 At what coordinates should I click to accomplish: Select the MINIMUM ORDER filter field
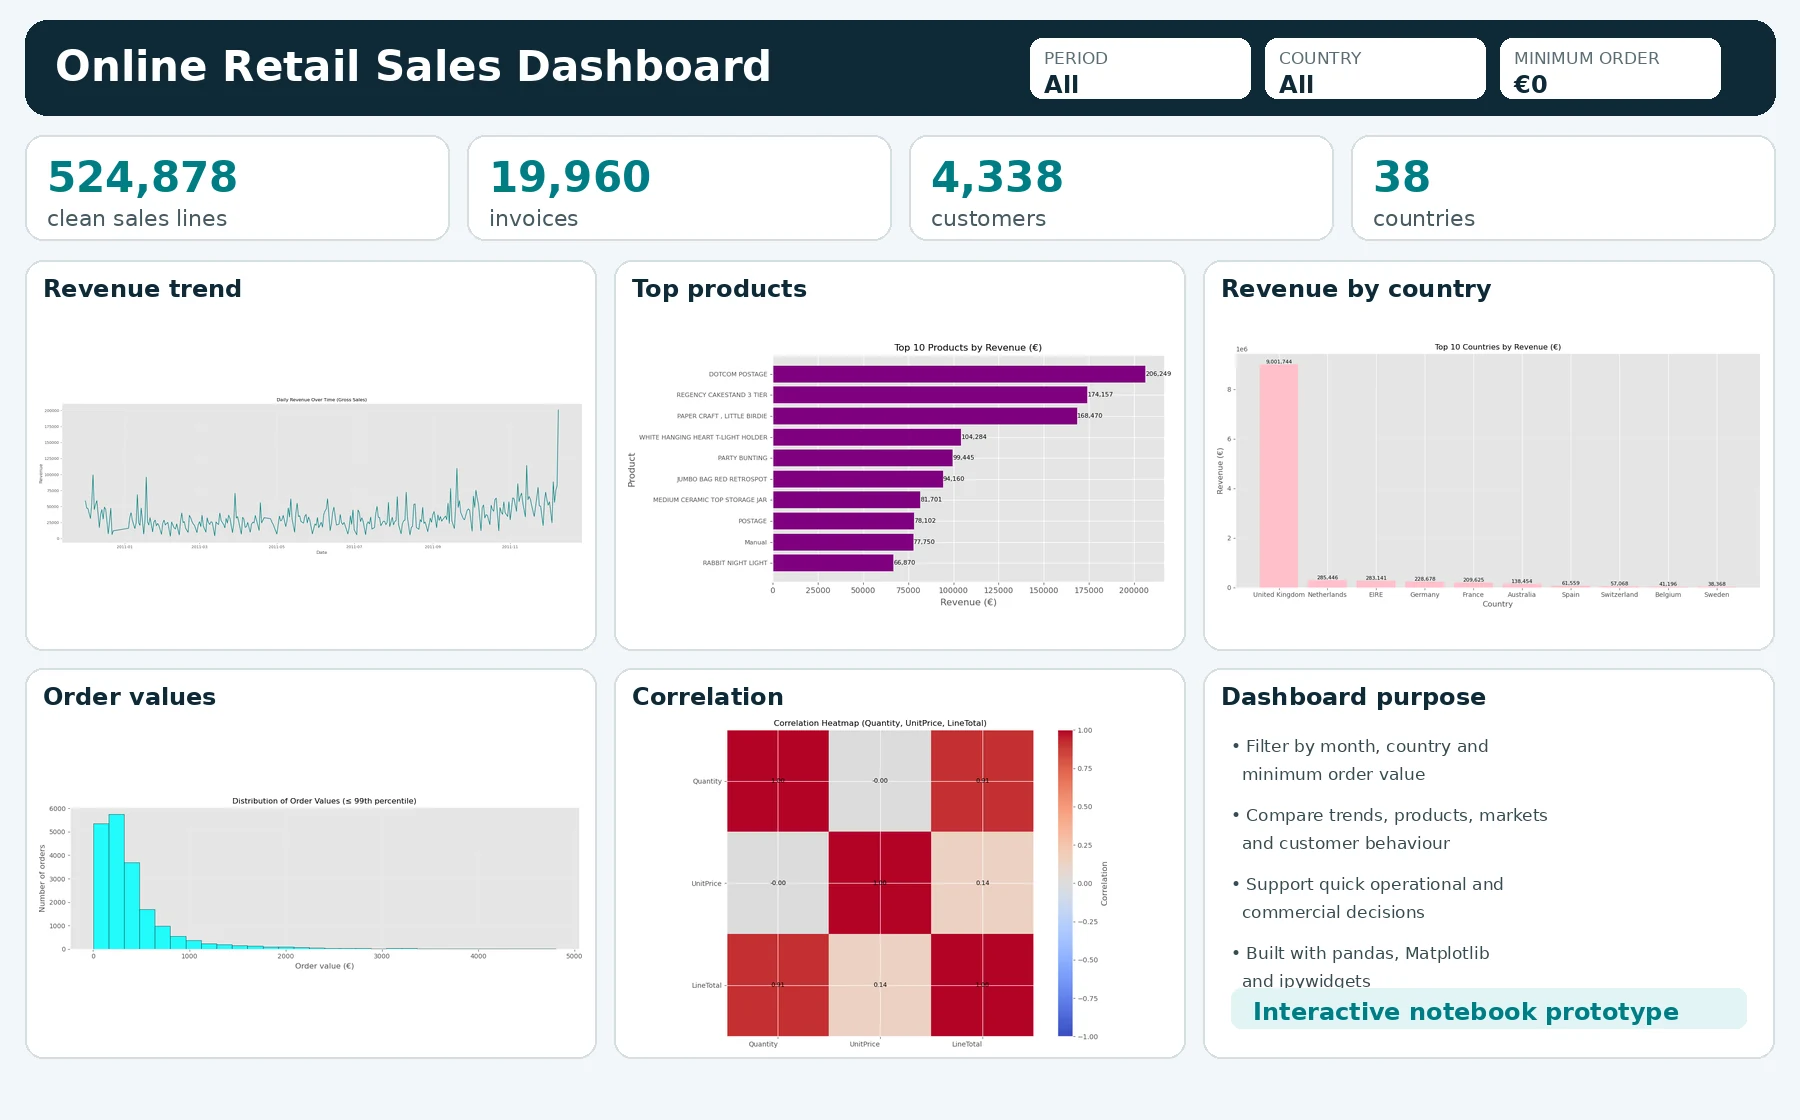(x=1610, y=69)
